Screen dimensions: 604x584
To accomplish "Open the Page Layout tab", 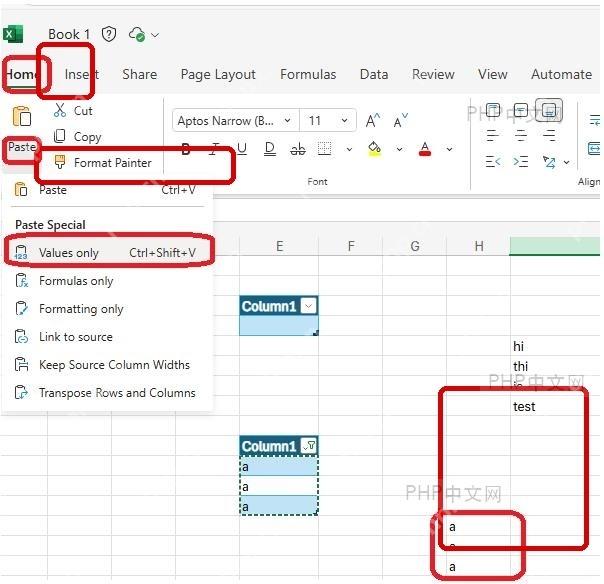I will pyautogui.click(x=218, y=74).
